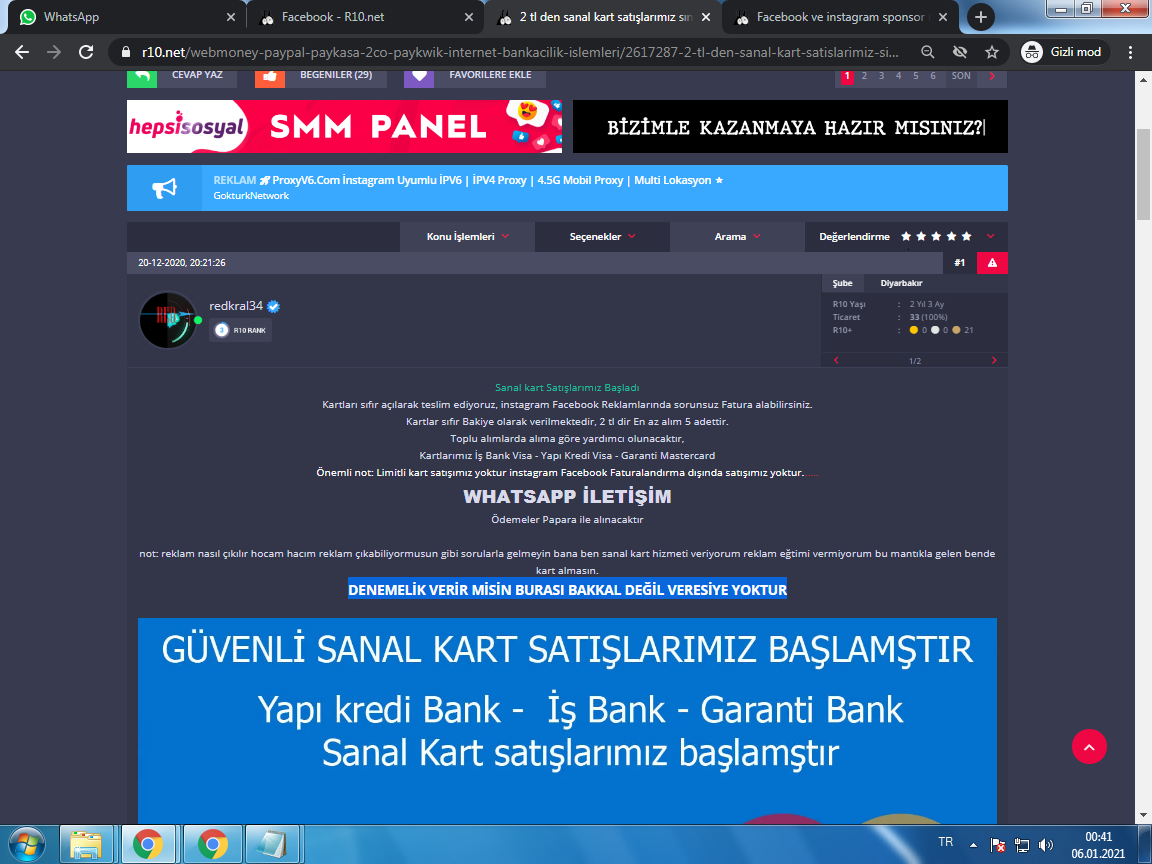
Task: Click the R10 RANK badge
Action: point(241,331)
